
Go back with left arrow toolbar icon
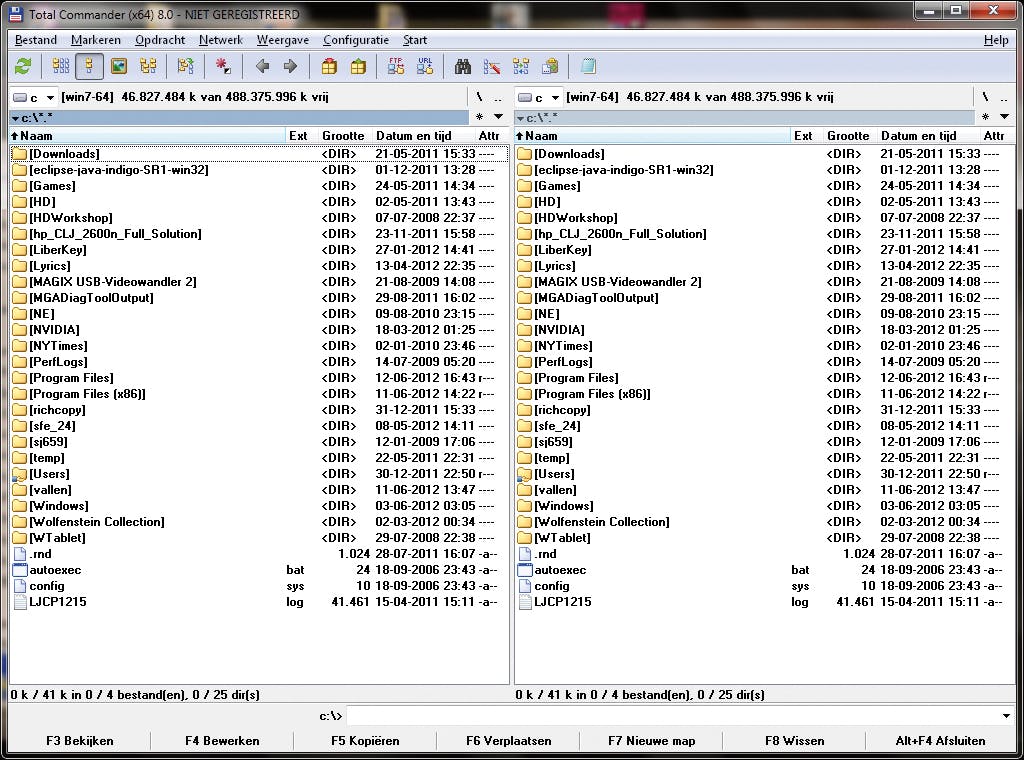point(263,66)
